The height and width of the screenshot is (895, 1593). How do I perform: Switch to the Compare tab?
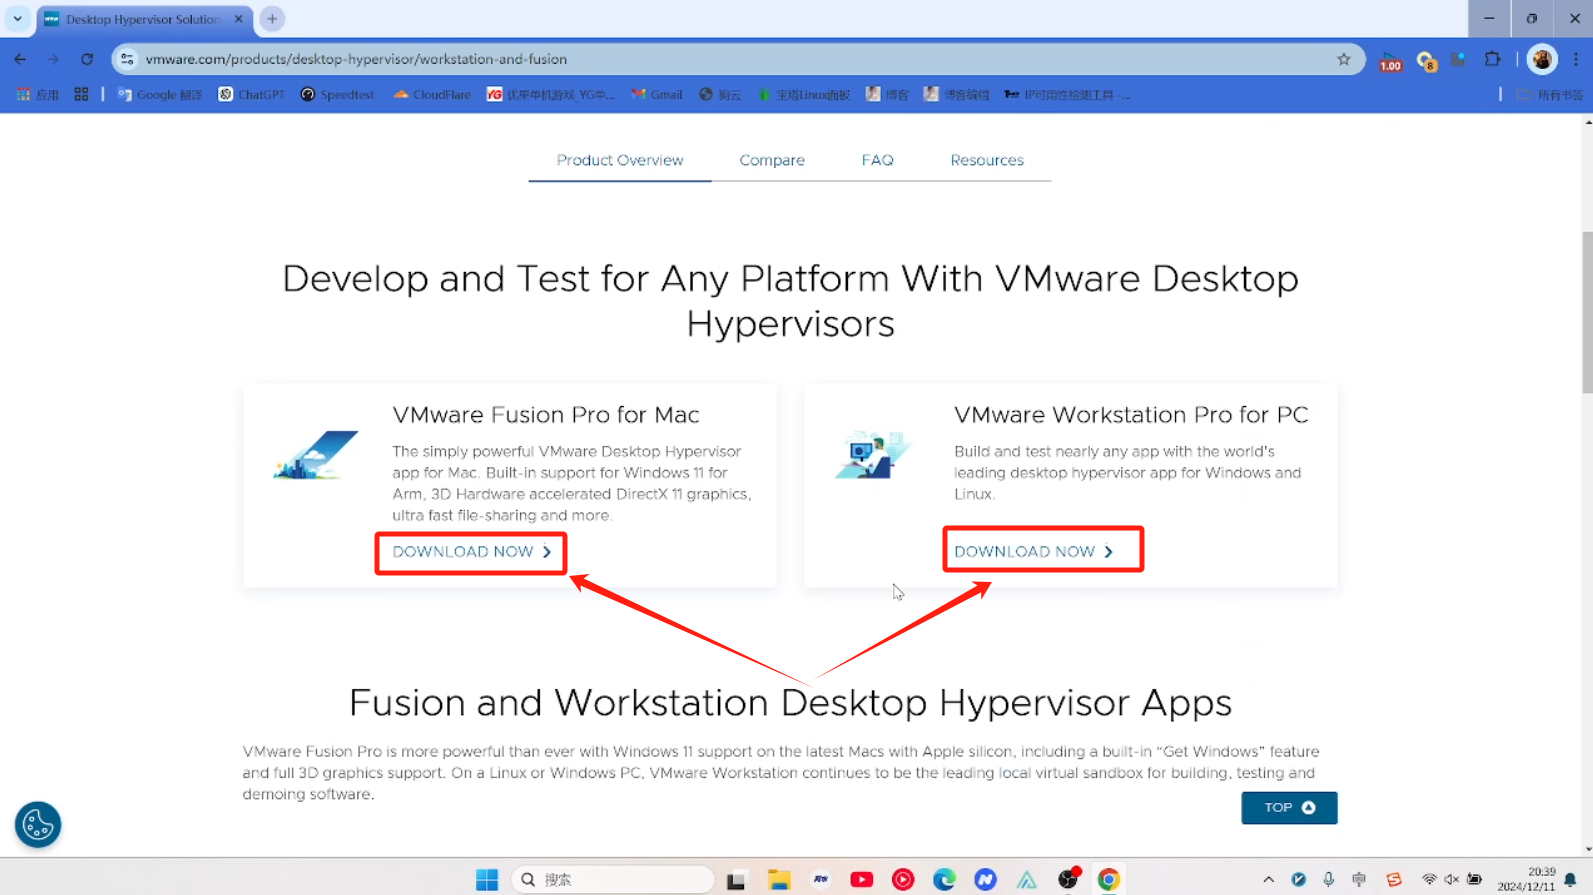point(772,160)
